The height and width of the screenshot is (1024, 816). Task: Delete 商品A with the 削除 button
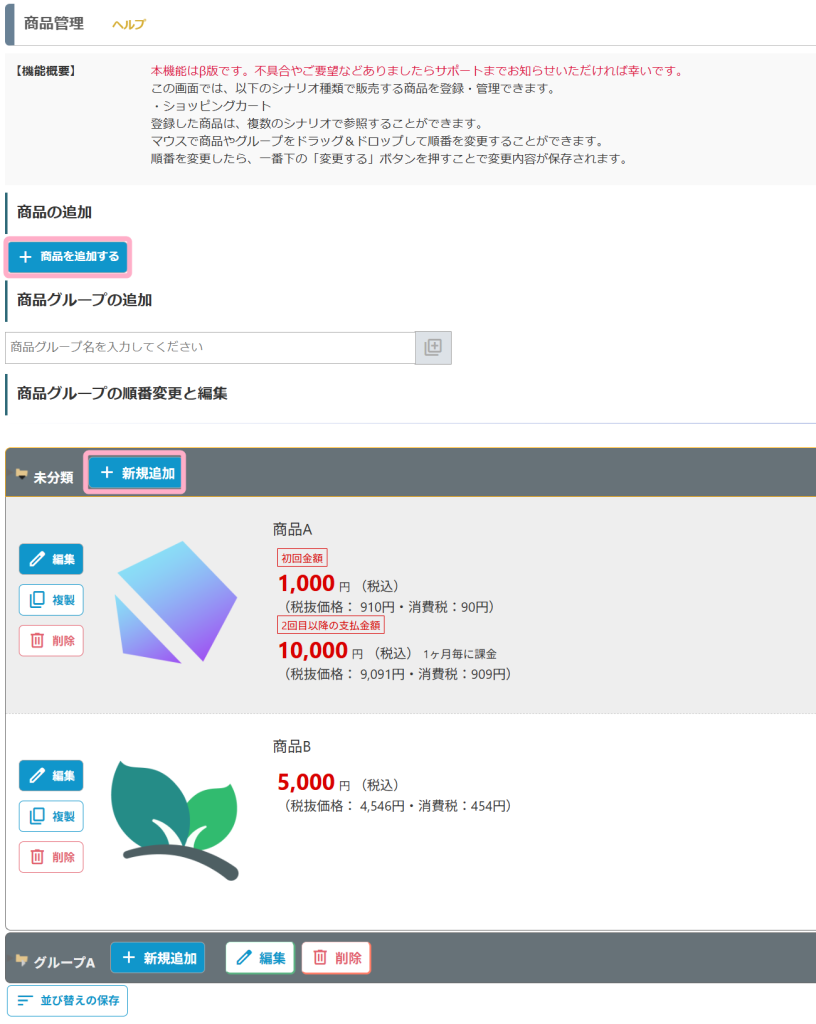pyautogui.click(x=52, y=640)
